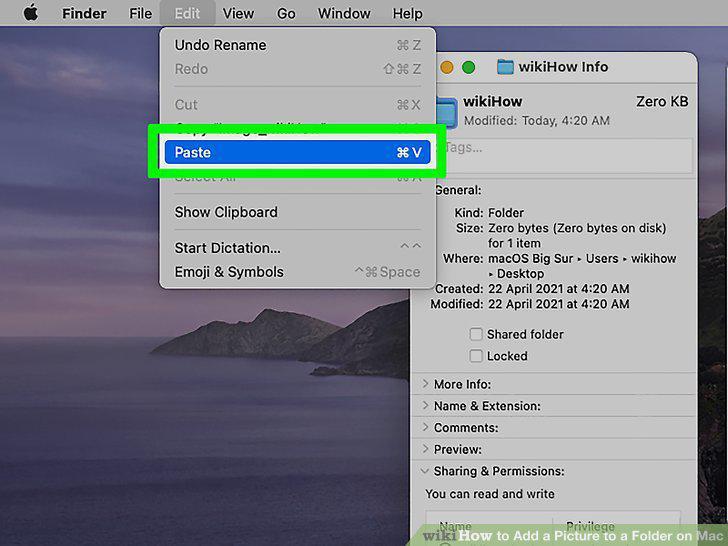
Task: Click the Zero KB size label
Action: coord(662,101)
